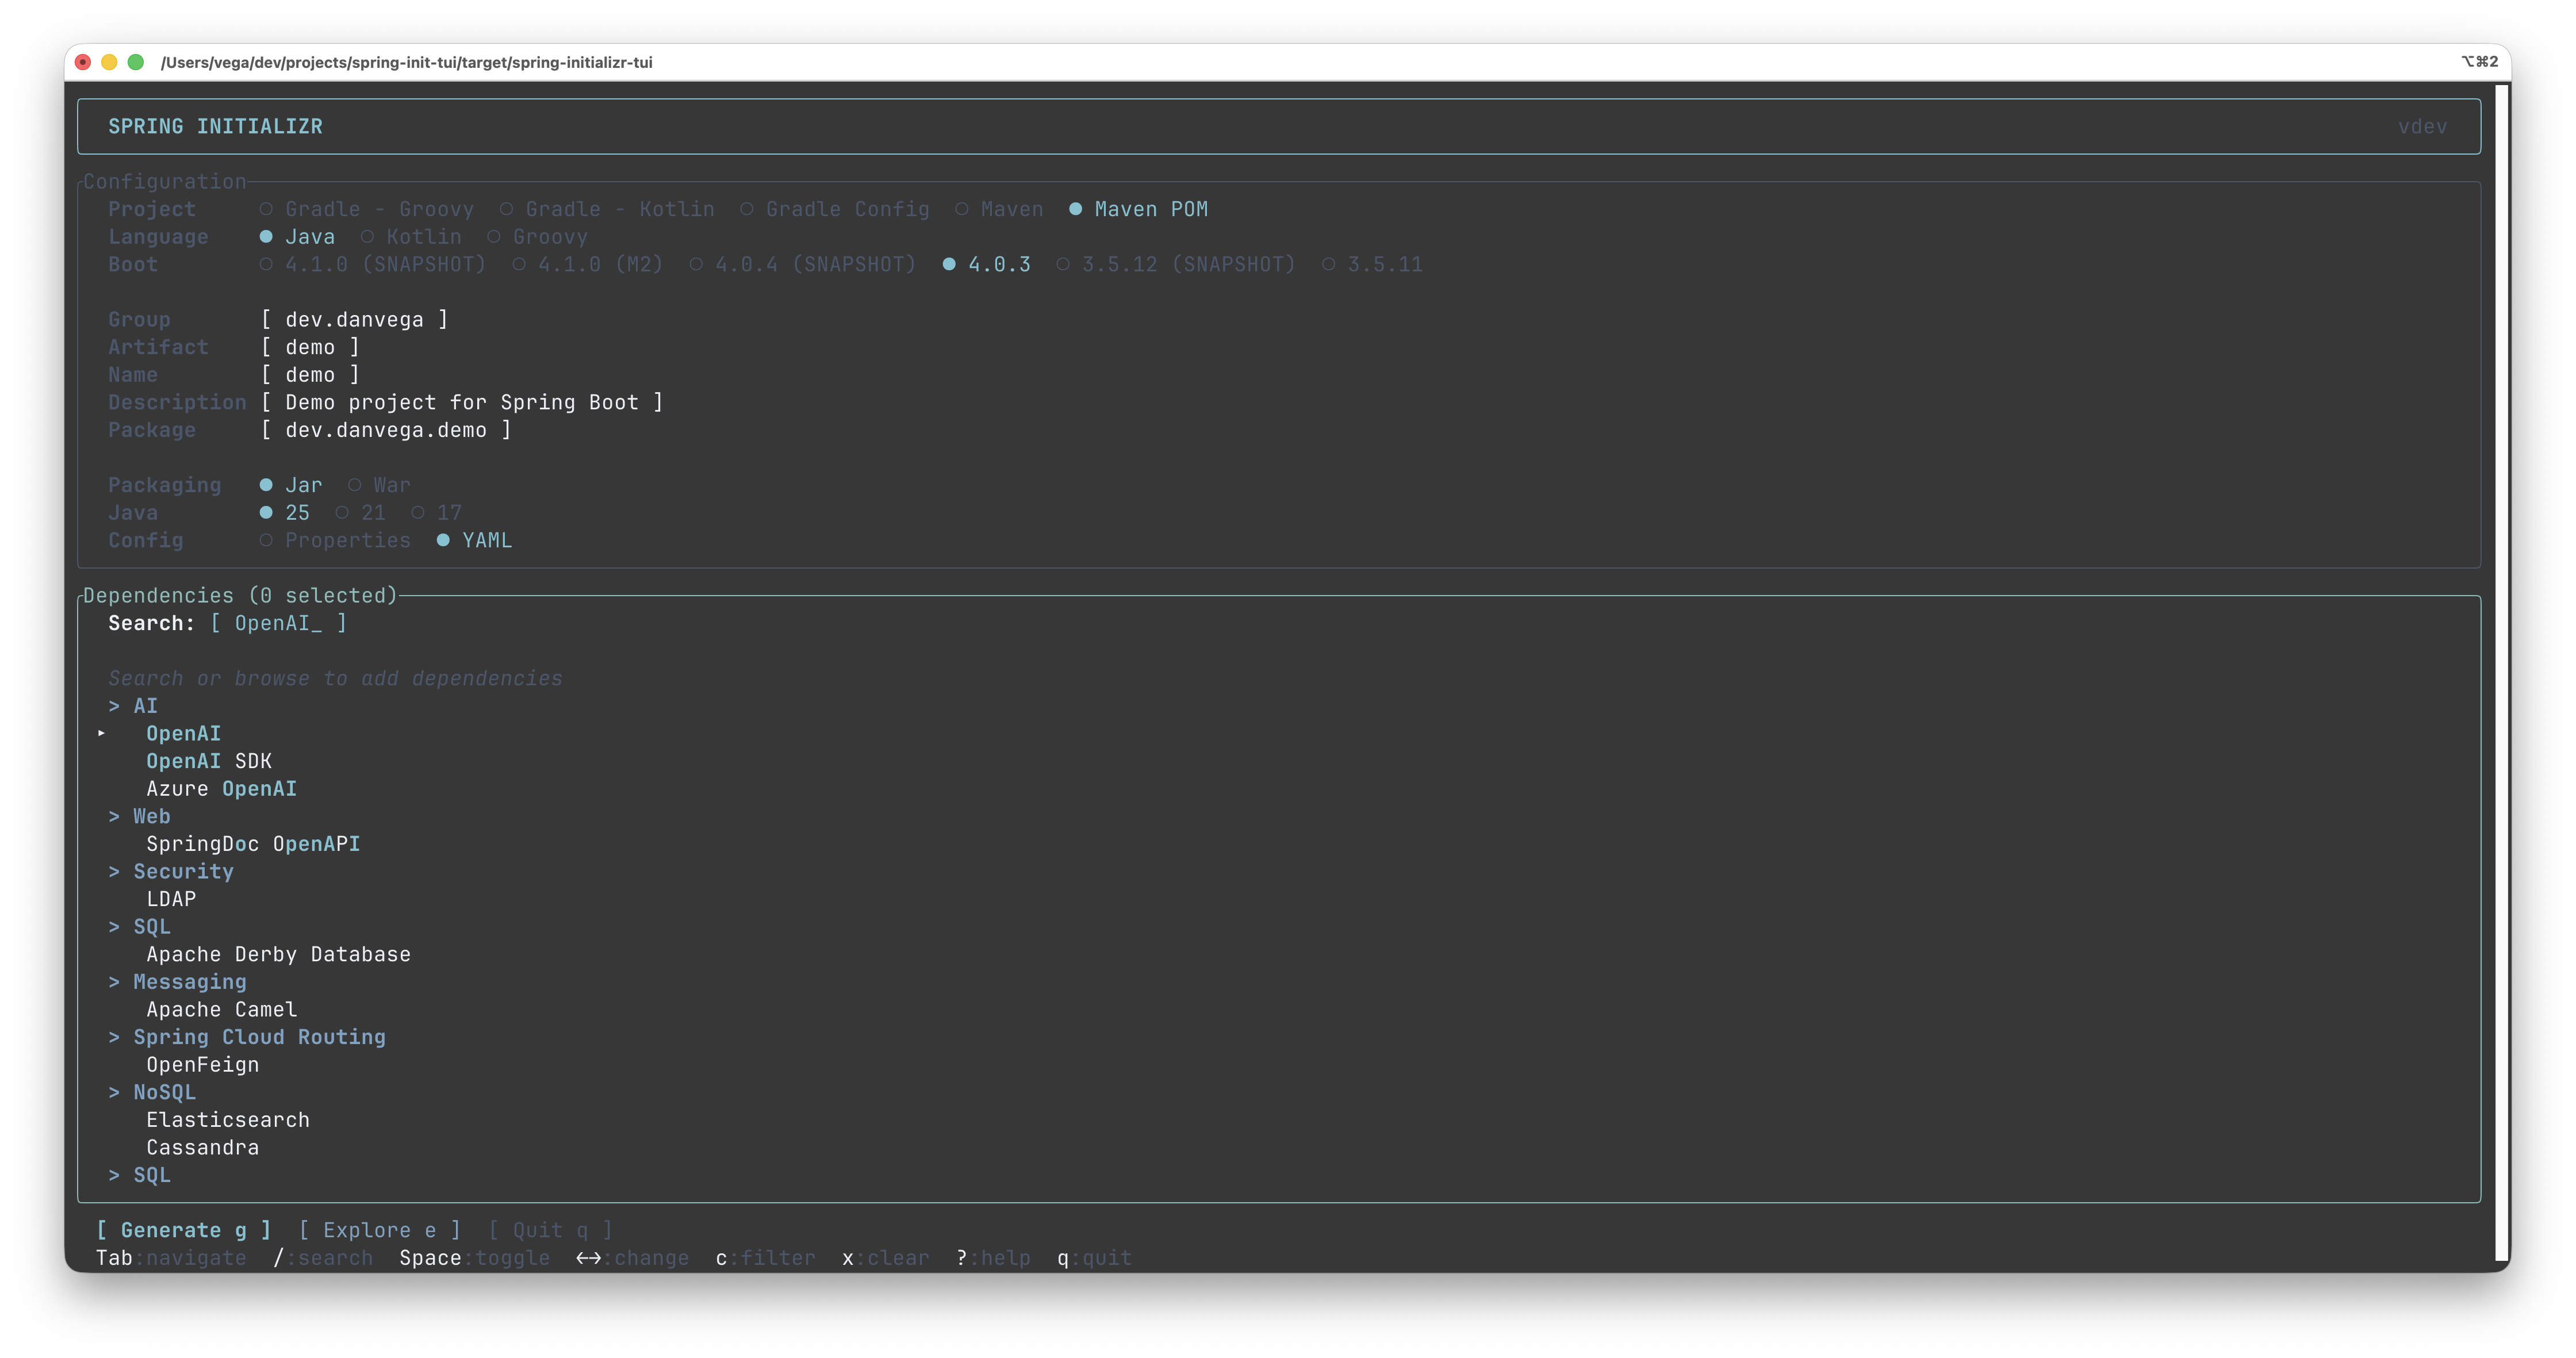The width and height of the screenshot is (2576, 1358).
Task: Click the Quit q button
Action: 550,1230
